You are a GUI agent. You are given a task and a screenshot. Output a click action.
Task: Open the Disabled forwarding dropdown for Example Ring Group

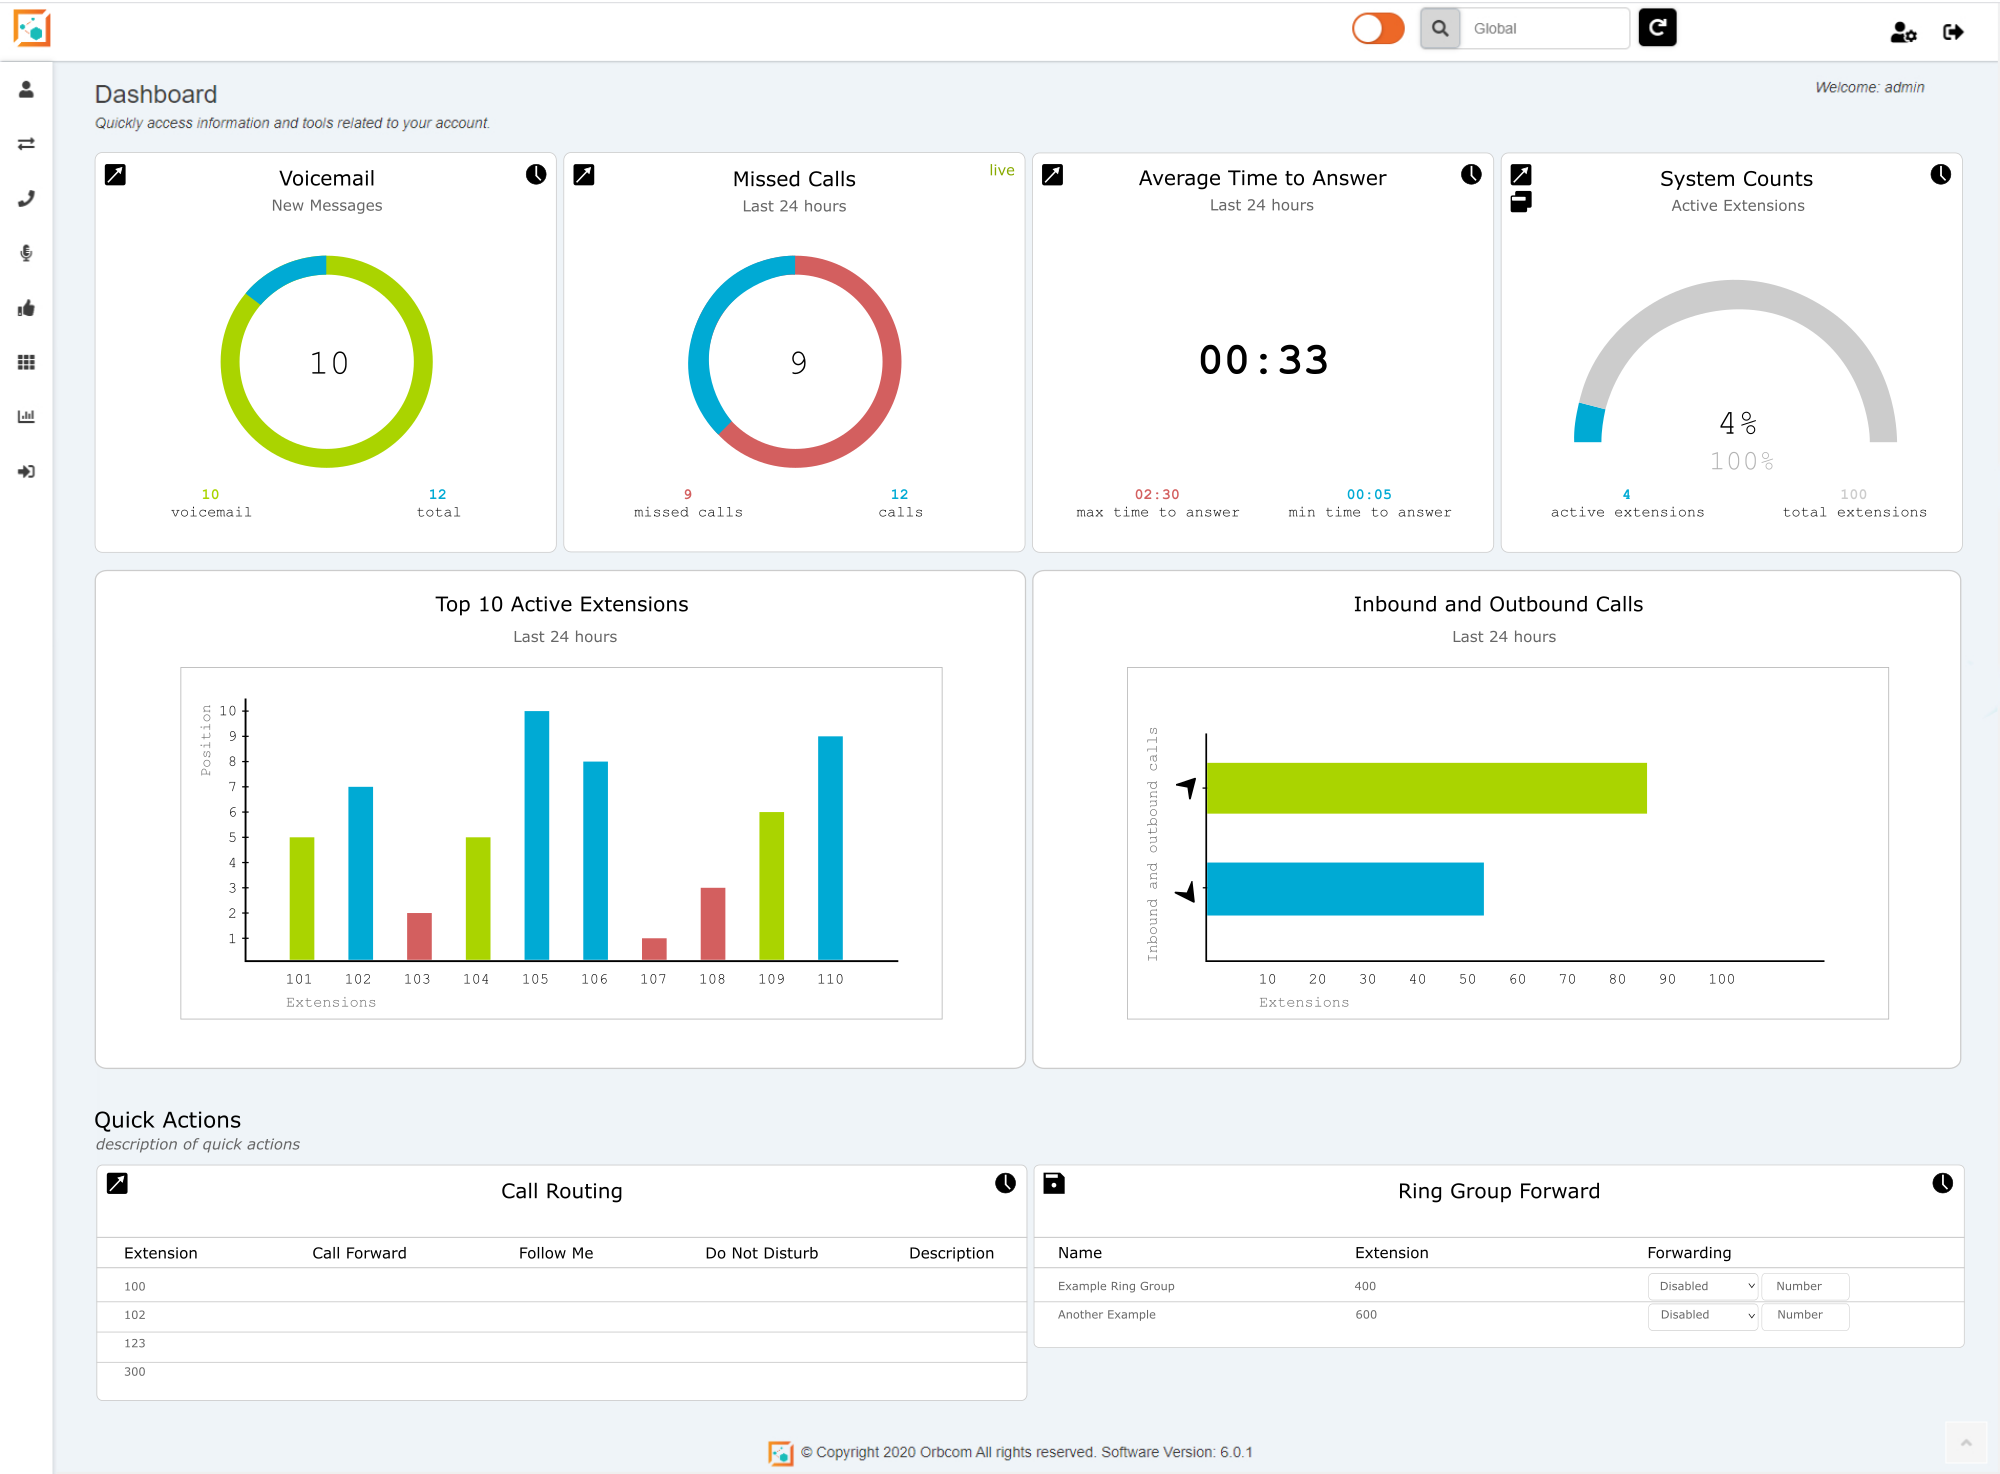coord(1702,1286)
